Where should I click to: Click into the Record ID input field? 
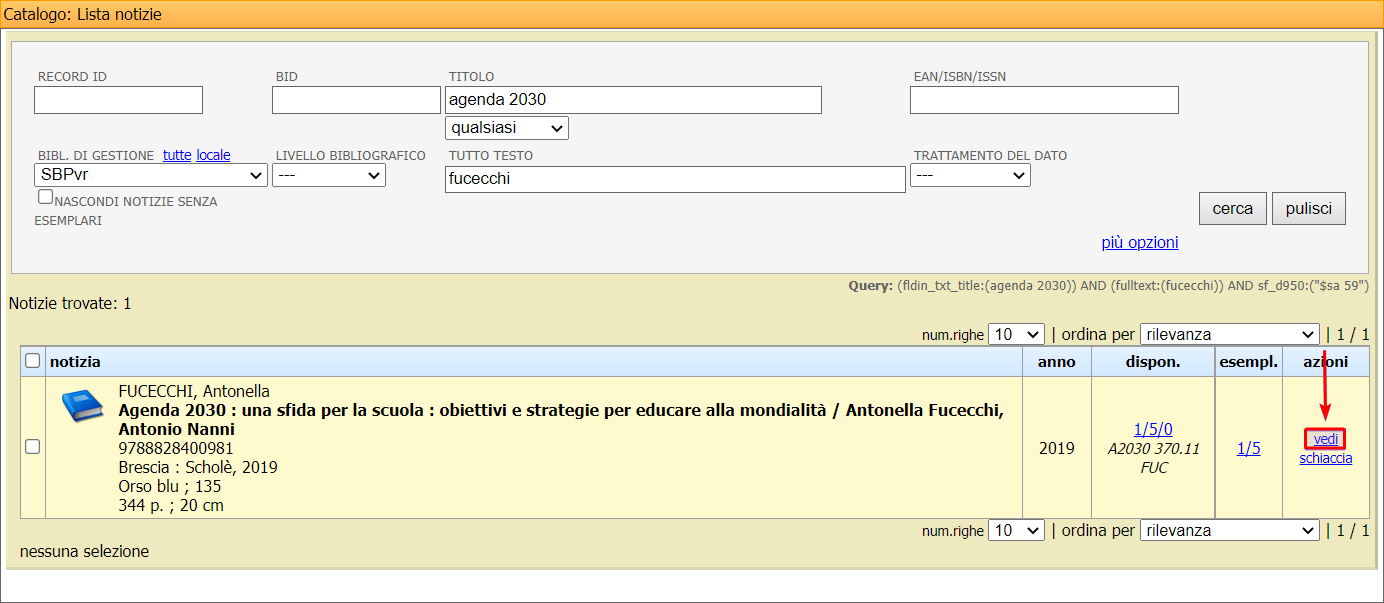coord(118,100)
